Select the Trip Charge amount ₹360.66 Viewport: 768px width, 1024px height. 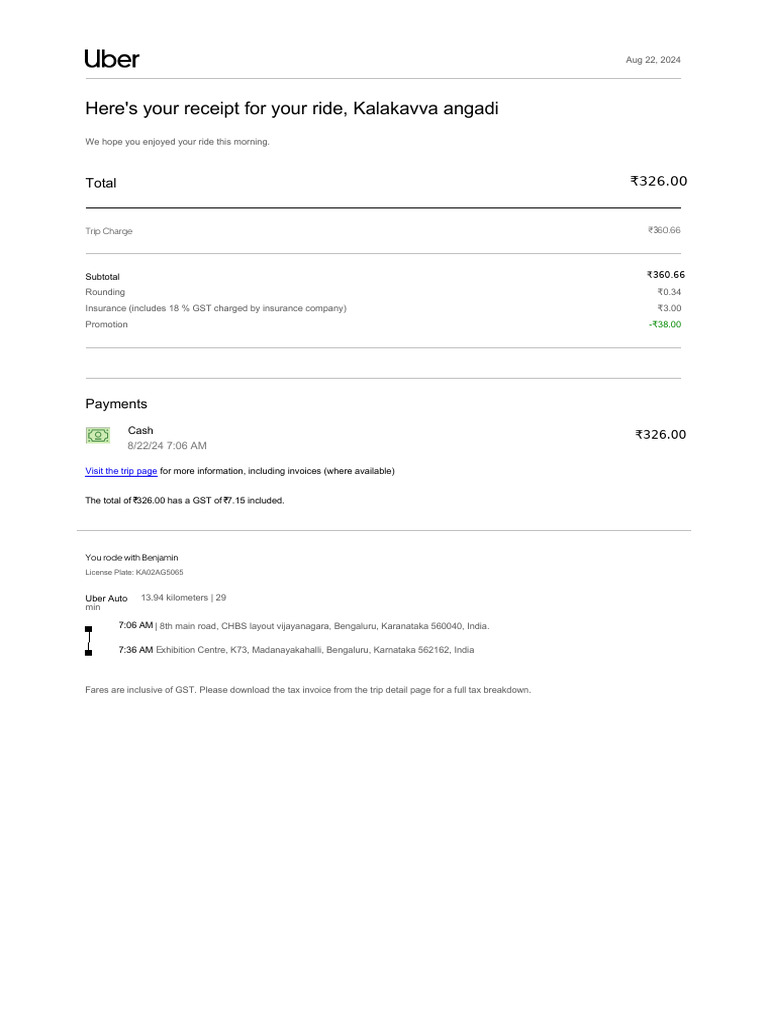pos(664,230)
